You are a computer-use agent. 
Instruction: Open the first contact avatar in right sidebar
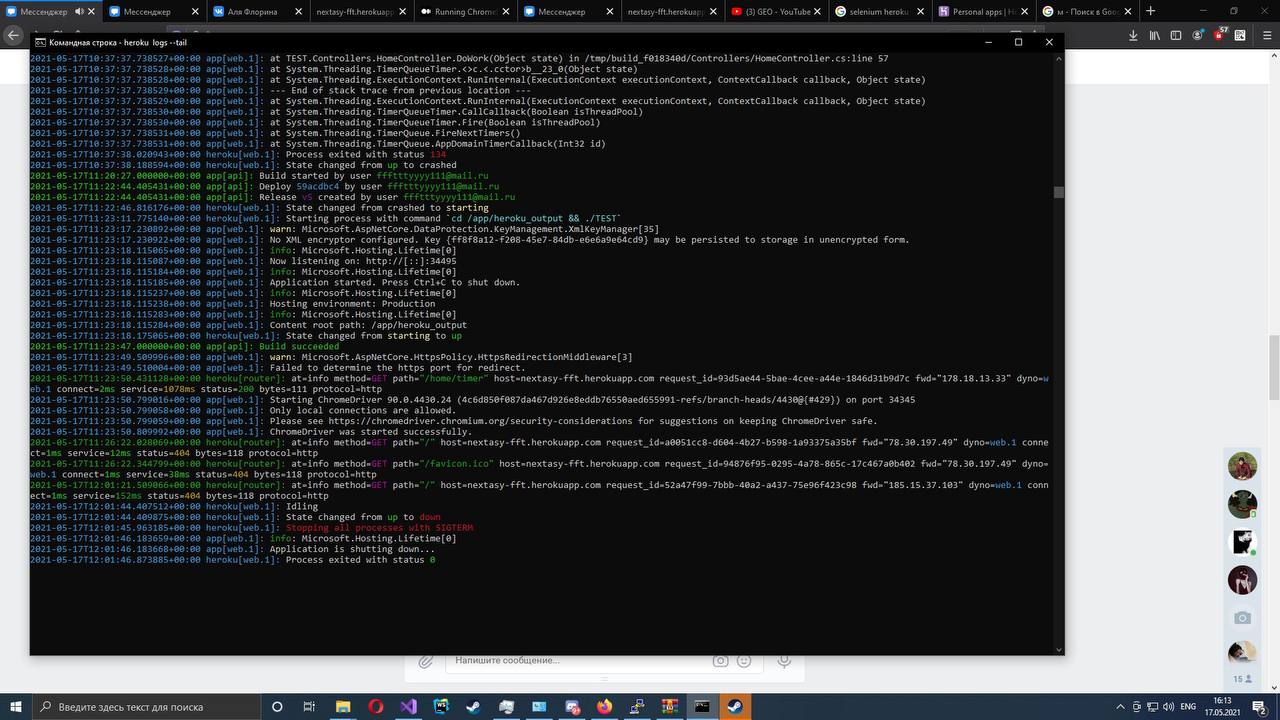pos(1242,466)
